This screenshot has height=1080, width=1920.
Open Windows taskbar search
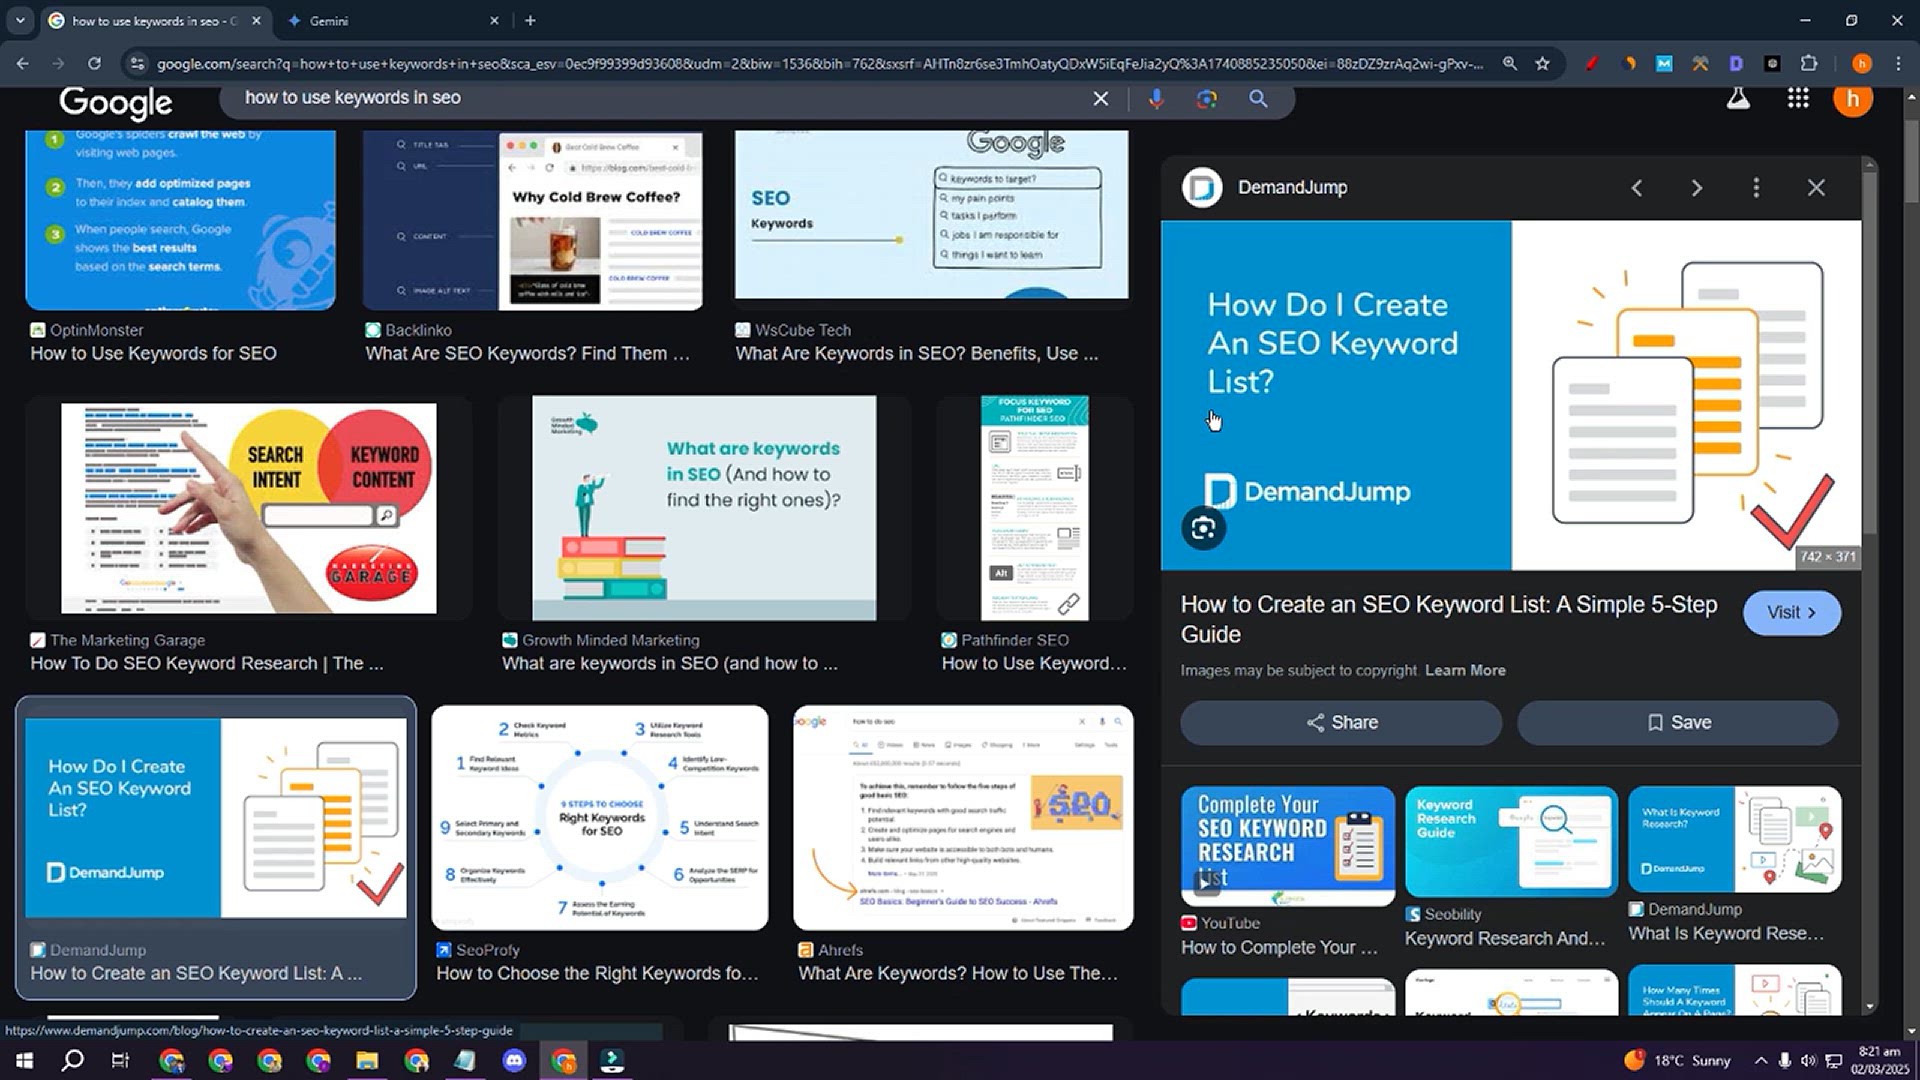(x=72, y=1060)
